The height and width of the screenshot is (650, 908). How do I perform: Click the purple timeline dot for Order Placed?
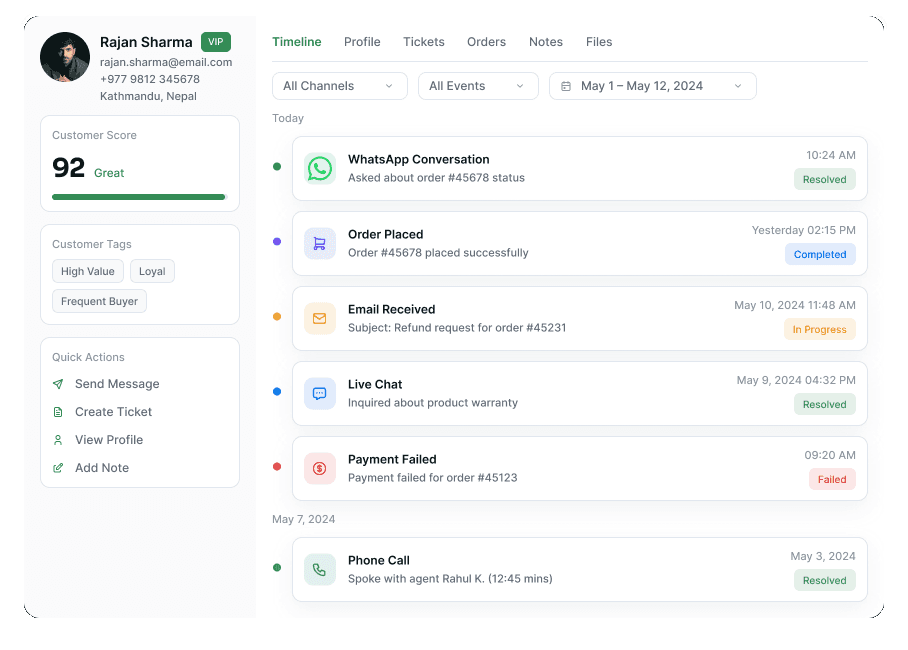pos(277,242)
